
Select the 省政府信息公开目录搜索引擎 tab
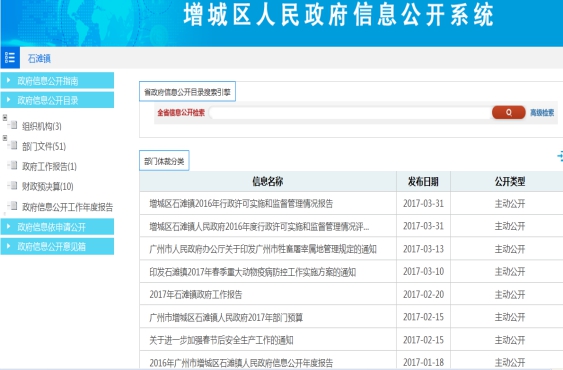click(x=187, y=92)
